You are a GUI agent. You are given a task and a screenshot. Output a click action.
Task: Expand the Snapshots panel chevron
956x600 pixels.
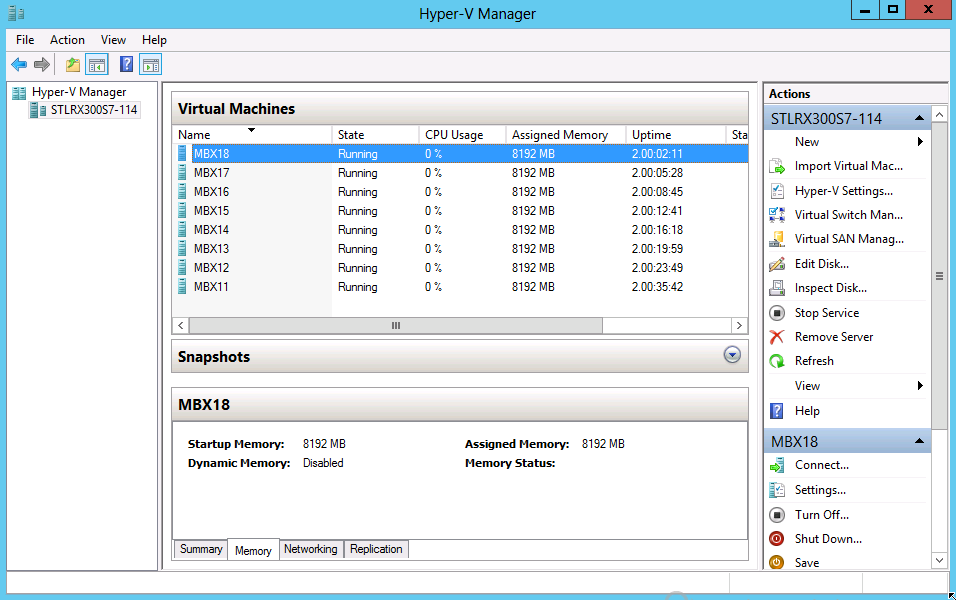(x=732, y=355)
